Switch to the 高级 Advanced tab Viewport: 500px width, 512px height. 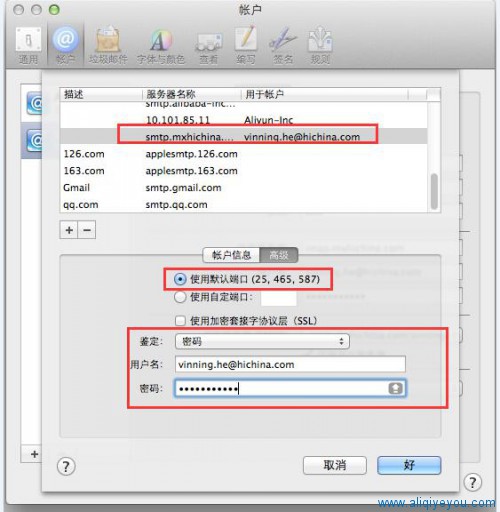click(x=279, y=255)
